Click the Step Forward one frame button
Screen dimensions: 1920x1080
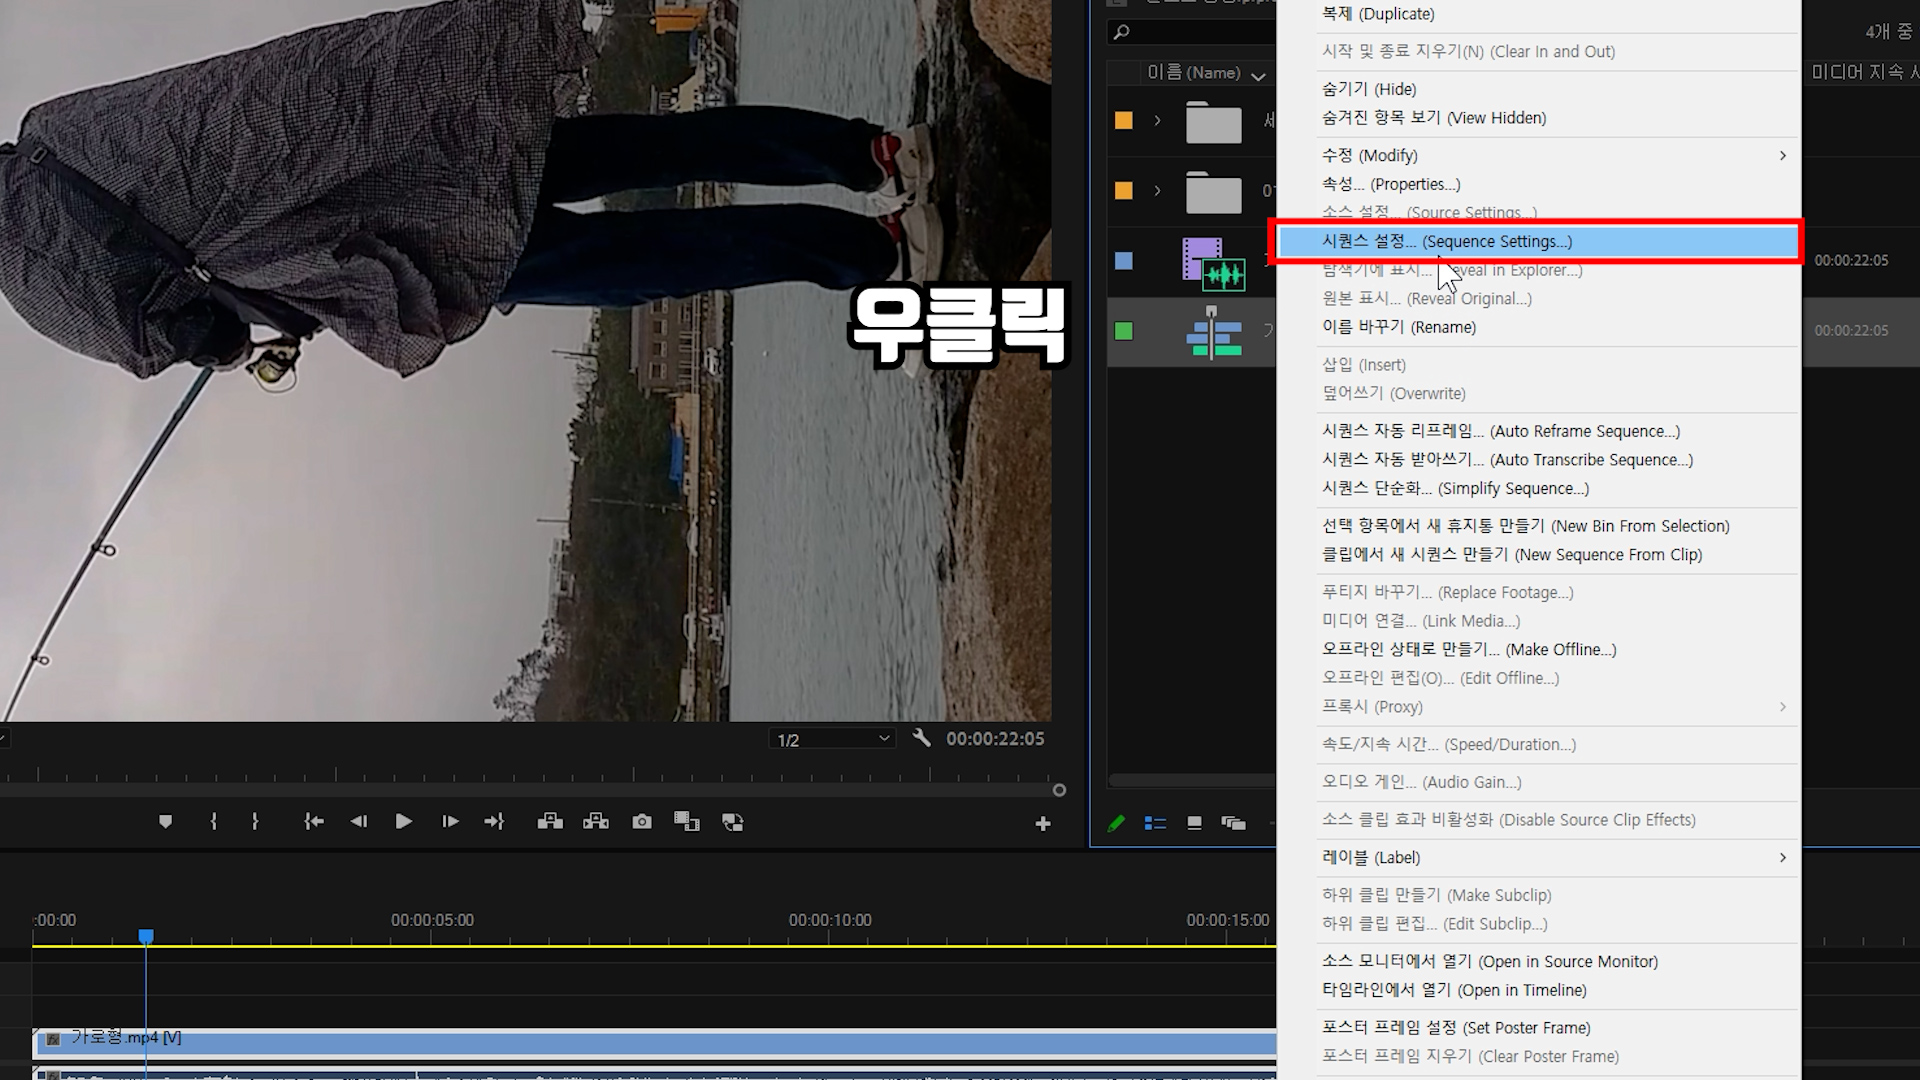(x=450, y=822)
